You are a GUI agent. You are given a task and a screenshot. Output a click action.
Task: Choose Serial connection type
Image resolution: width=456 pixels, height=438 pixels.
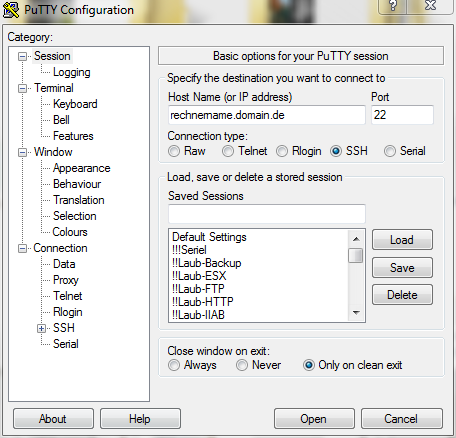[x=390, y=151]
